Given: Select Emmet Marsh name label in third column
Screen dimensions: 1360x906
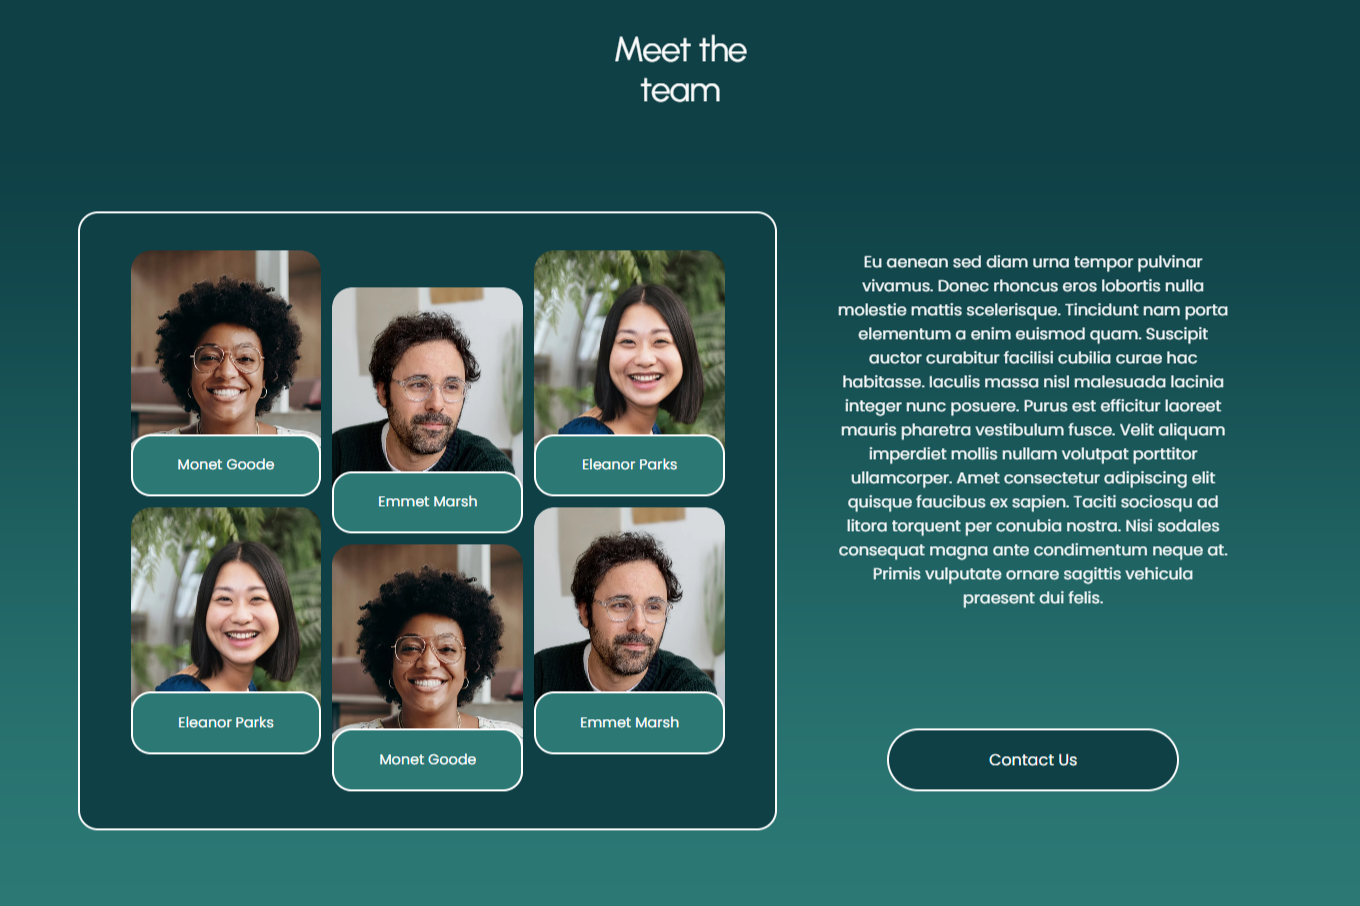Looking at the screenshot, I should coord(629,723).
